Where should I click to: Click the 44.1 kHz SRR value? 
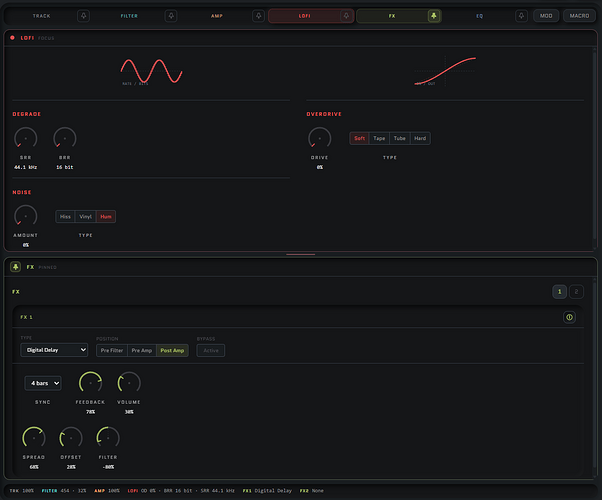tap(26, 167)
